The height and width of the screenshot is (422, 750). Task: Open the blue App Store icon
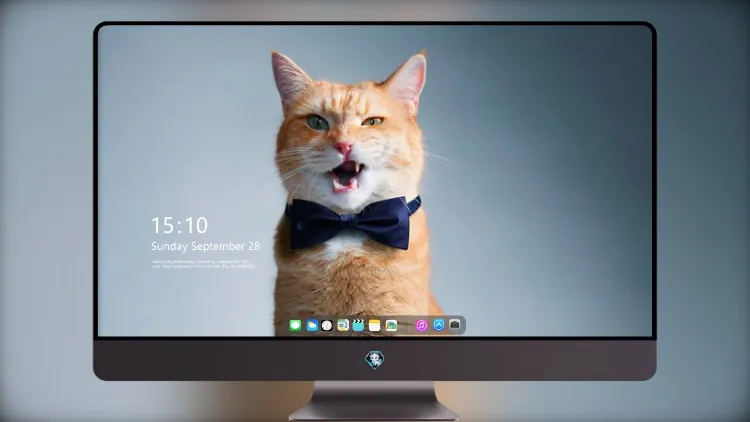[x=439, y=325]
